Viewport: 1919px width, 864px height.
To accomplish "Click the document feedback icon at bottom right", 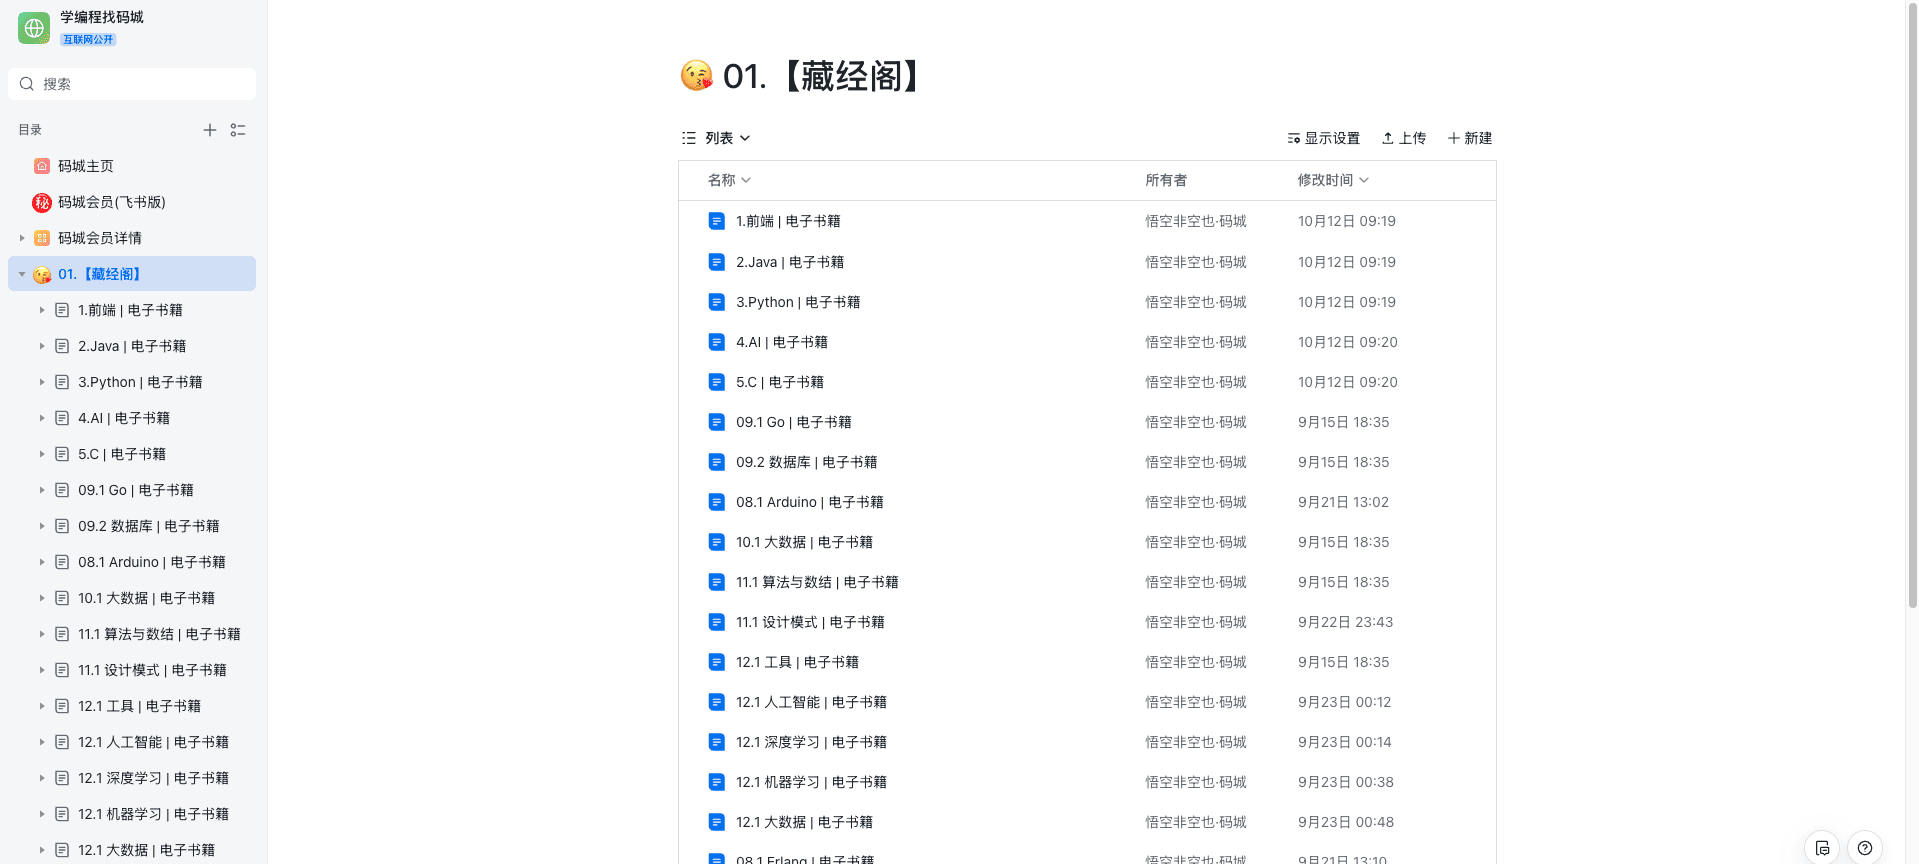I will coord(1822,848).
